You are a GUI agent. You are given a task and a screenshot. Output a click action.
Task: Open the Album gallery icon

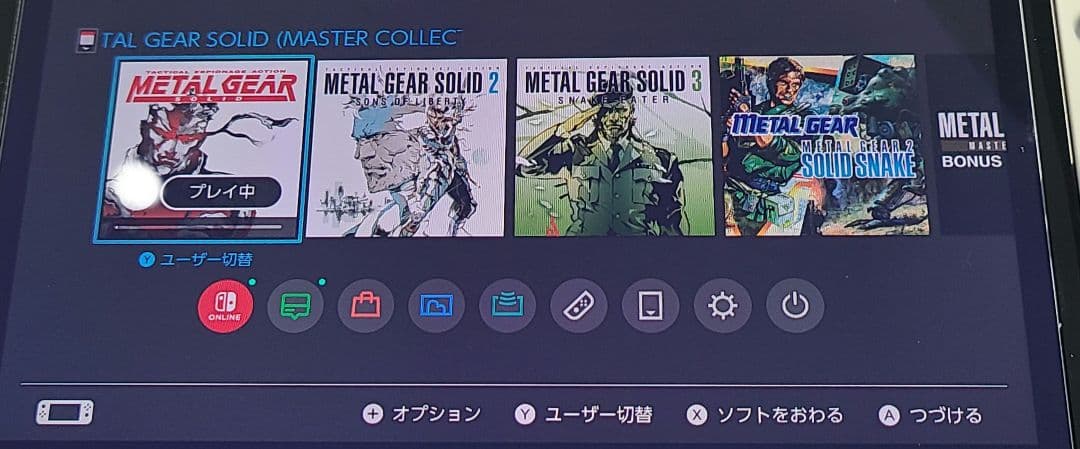coord(437,306)
